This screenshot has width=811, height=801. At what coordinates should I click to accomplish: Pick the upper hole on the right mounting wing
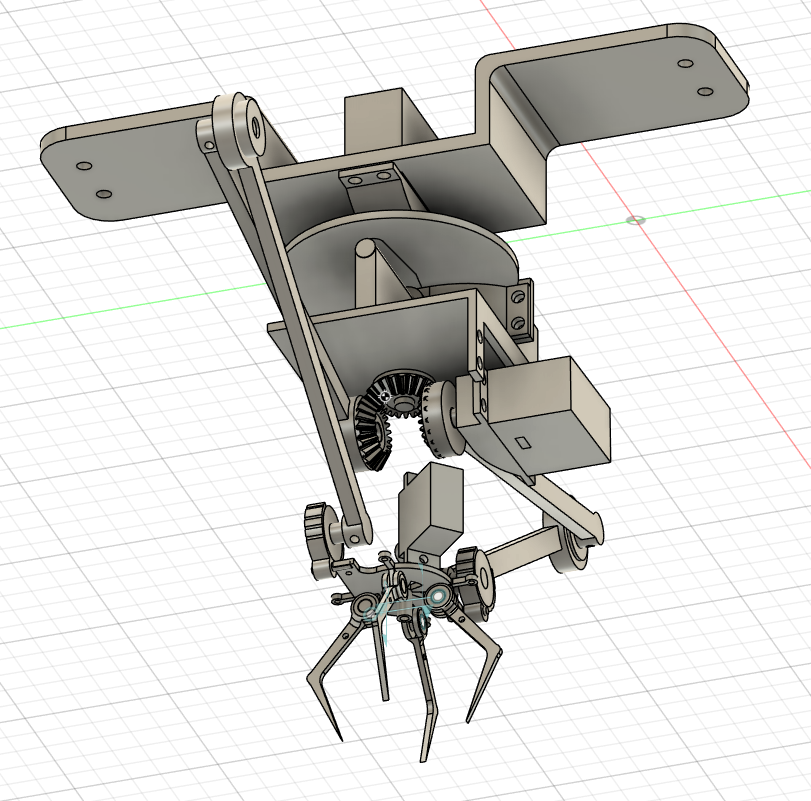685,64
